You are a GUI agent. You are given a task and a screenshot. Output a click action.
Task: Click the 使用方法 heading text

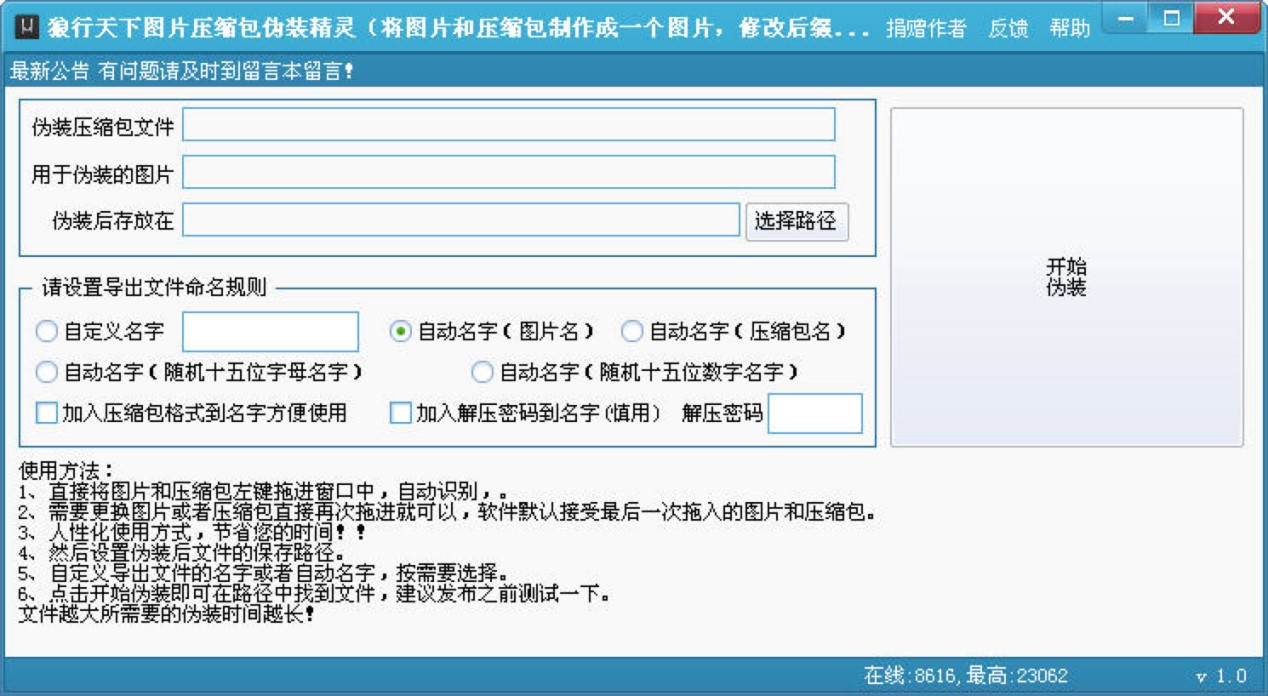click(x=67, y=470)
